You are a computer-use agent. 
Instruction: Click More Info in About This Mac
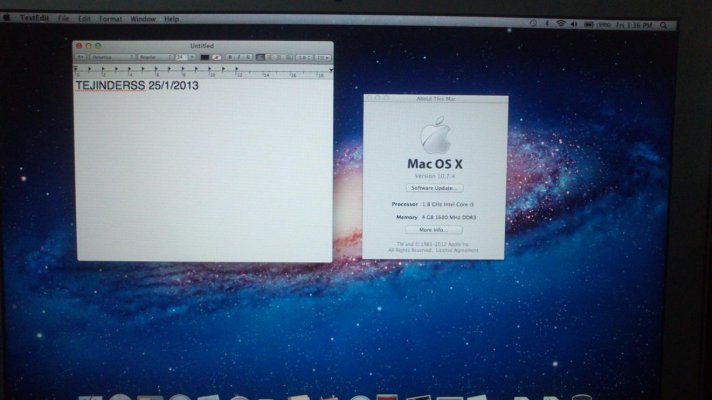tap(434, 230)
